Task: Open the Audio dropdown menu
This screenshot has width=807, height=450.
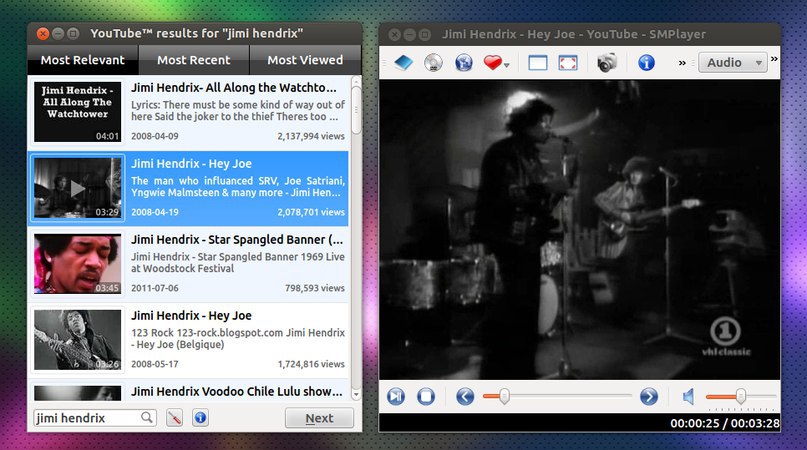Action: click(732, 63)
